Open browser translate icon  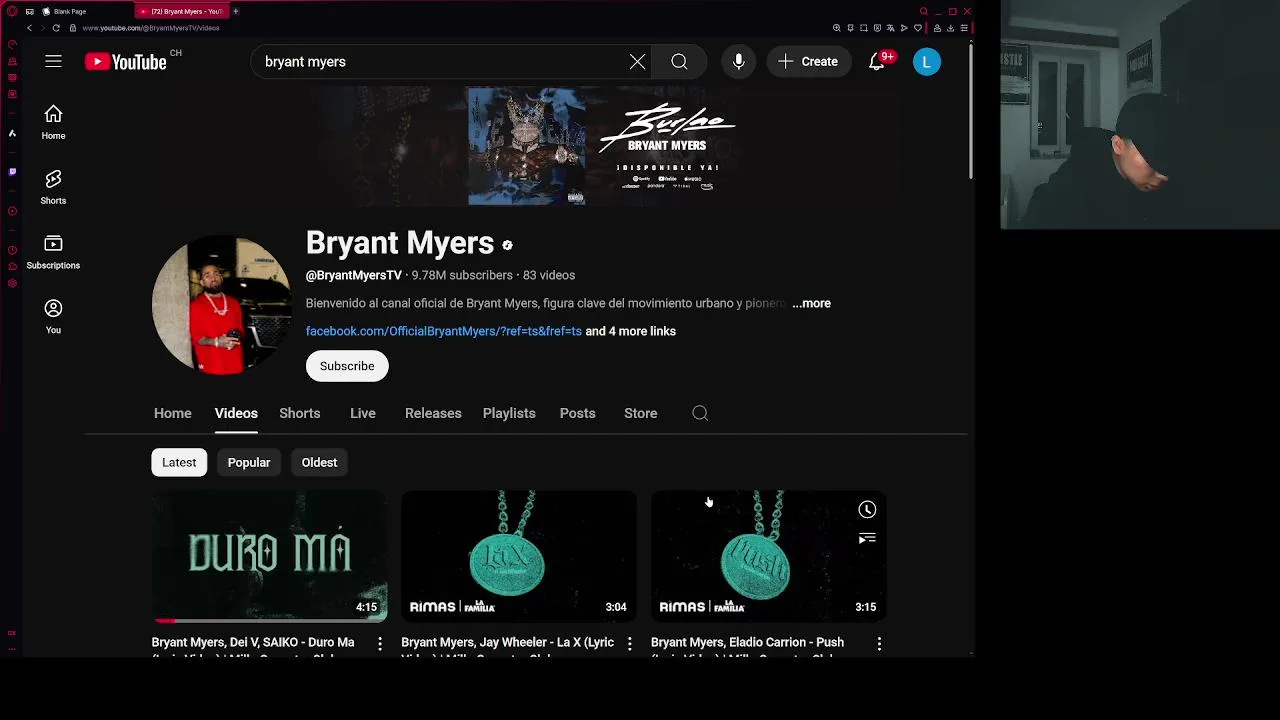click(x=891, y=28)
